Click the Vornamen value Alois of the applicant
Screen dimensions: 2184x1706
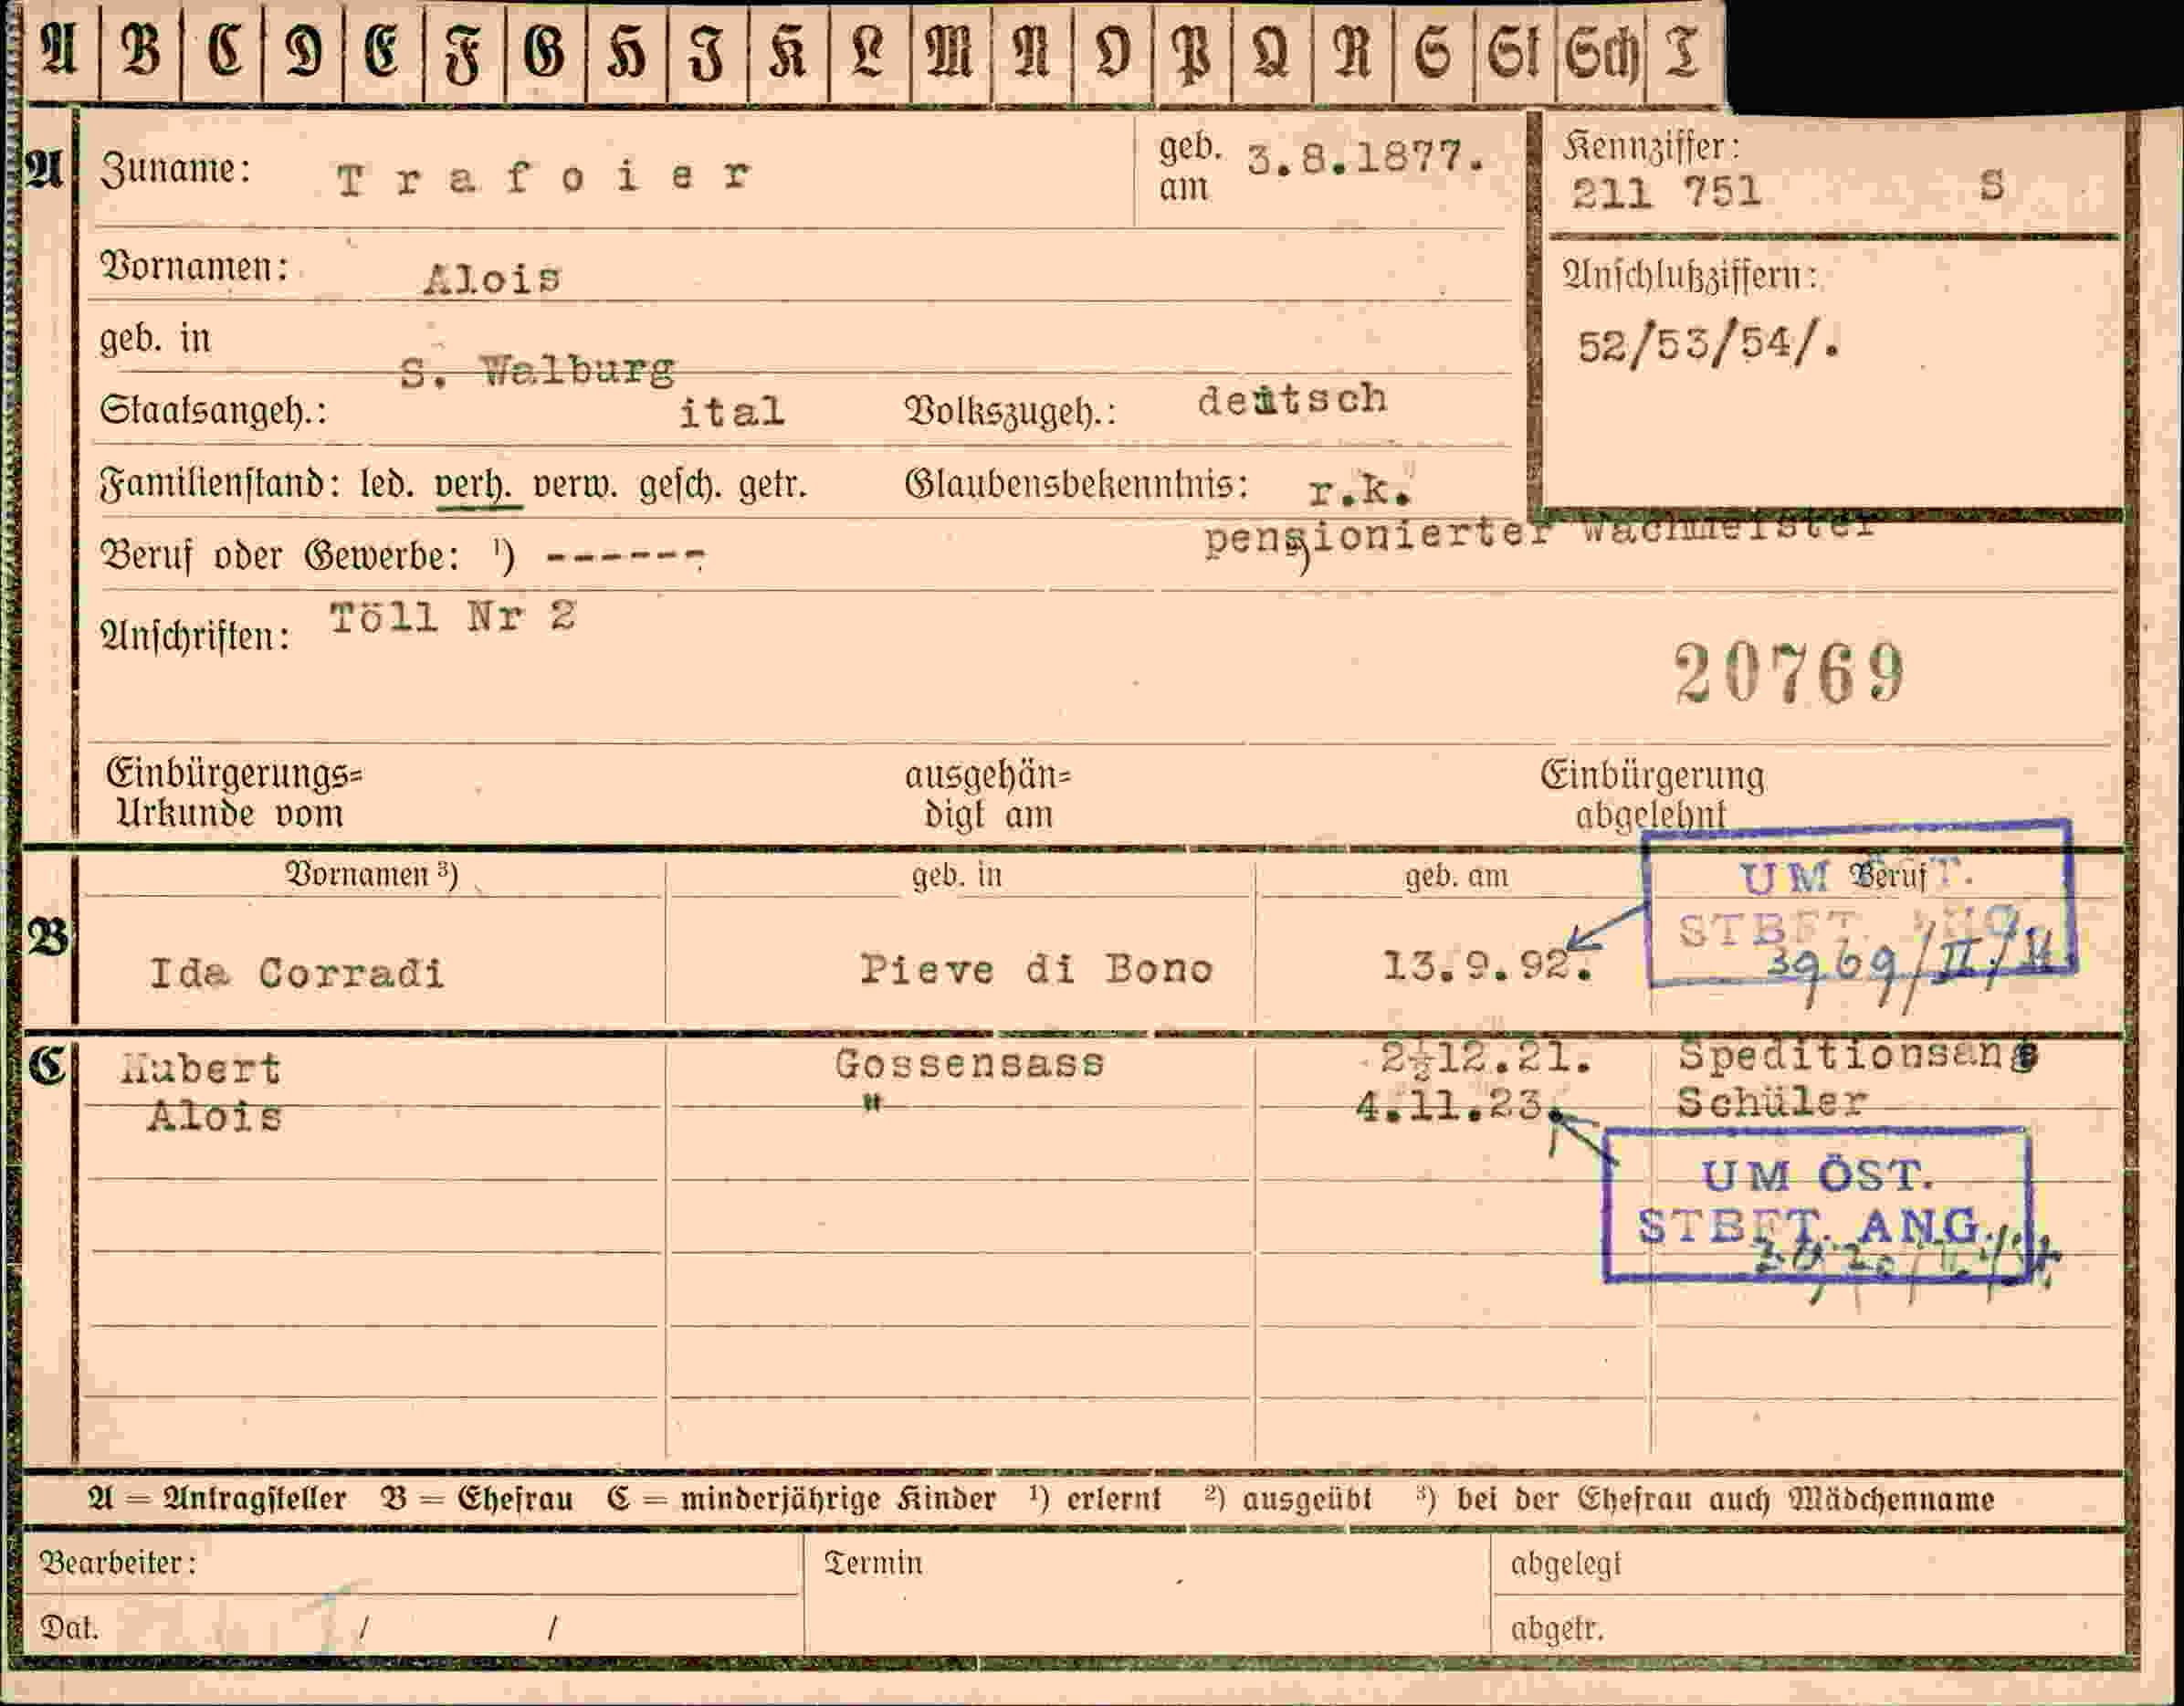coord(492,278)
